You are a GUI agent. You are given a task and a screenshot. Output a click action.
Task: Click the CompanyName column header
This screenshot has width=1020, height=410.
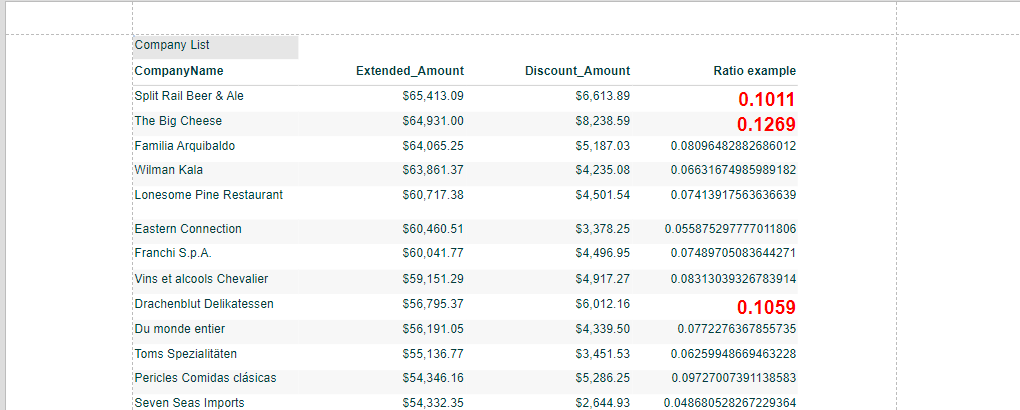179,71
